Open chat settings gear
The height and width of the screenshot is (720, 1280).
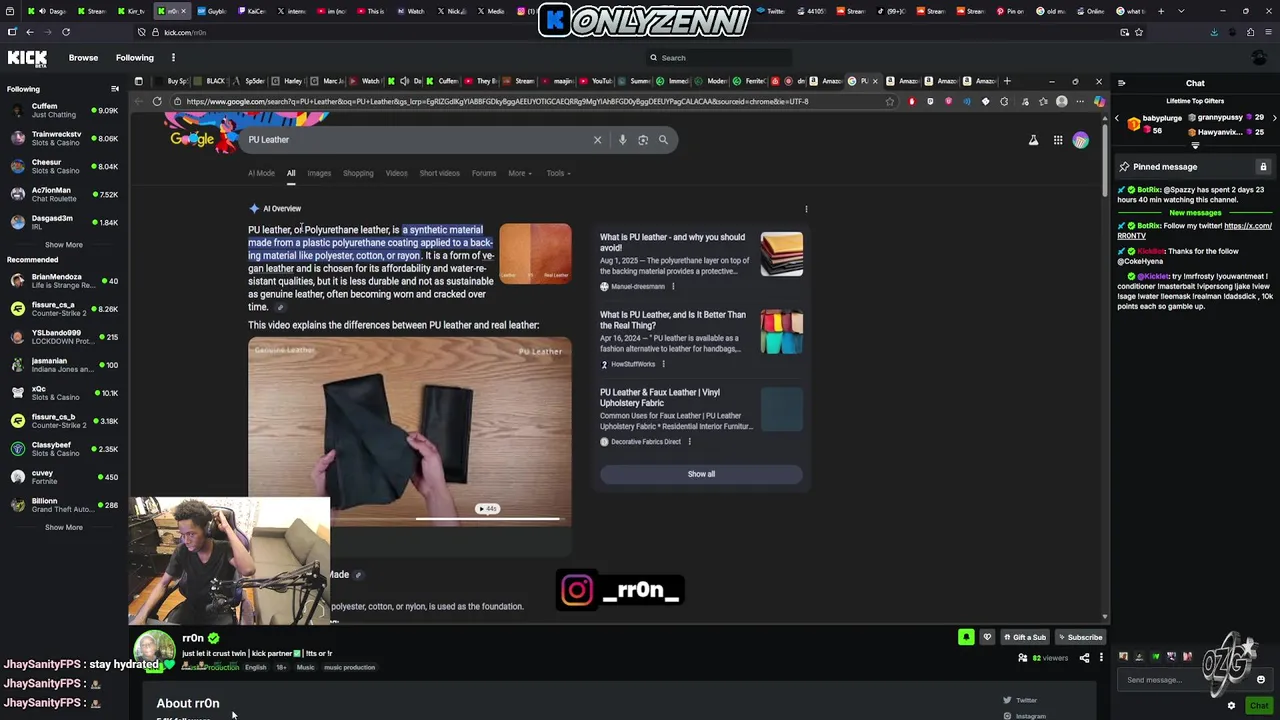1231,706
